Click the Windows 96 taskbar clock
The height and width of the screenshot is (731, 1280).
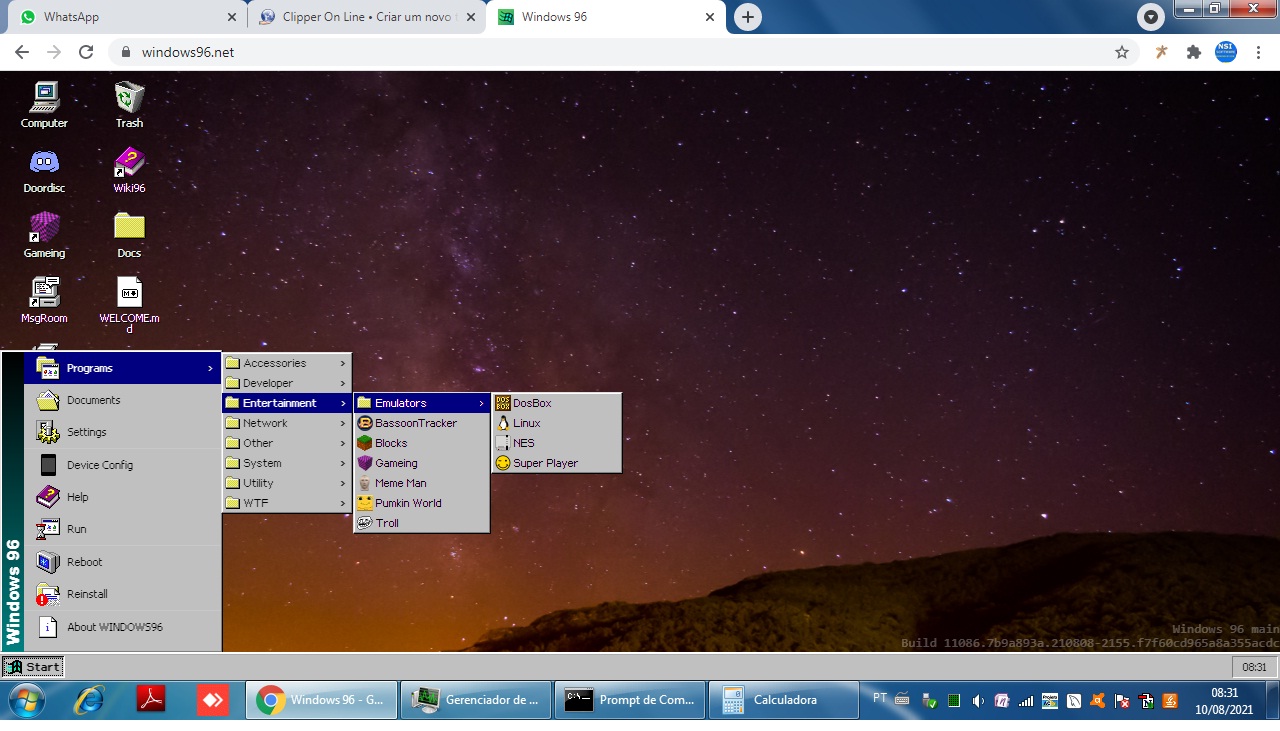coord(1254,667)
